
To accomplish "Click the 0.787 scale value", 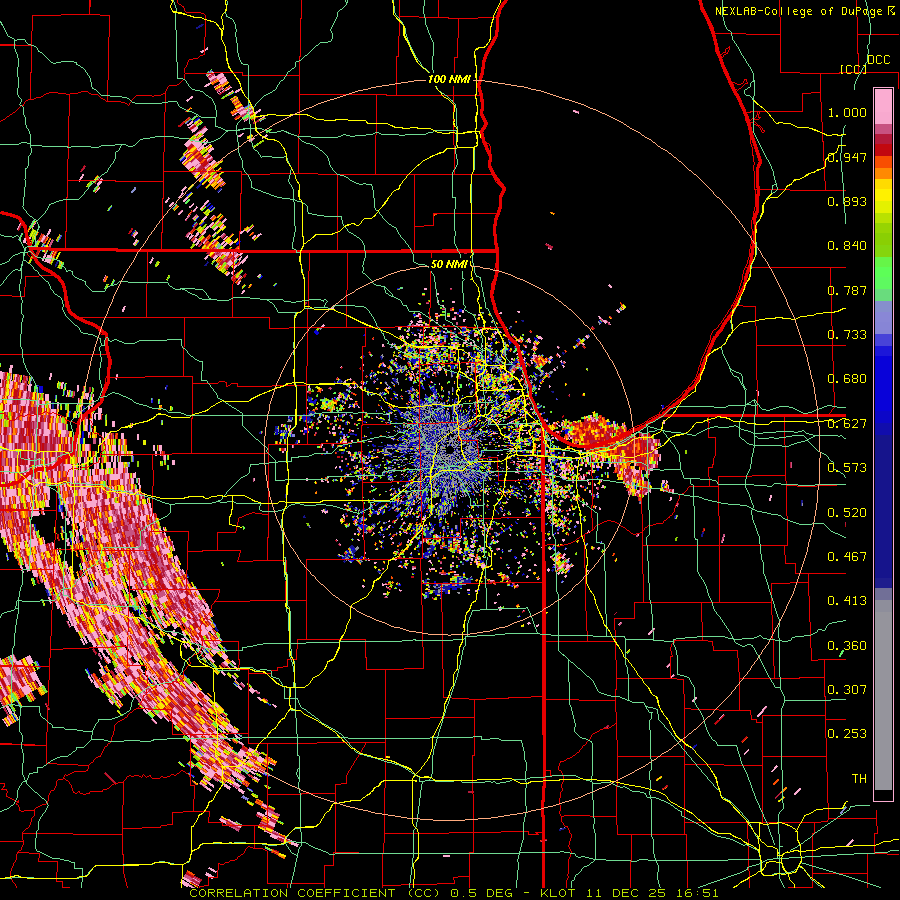I will coord(847,290).
